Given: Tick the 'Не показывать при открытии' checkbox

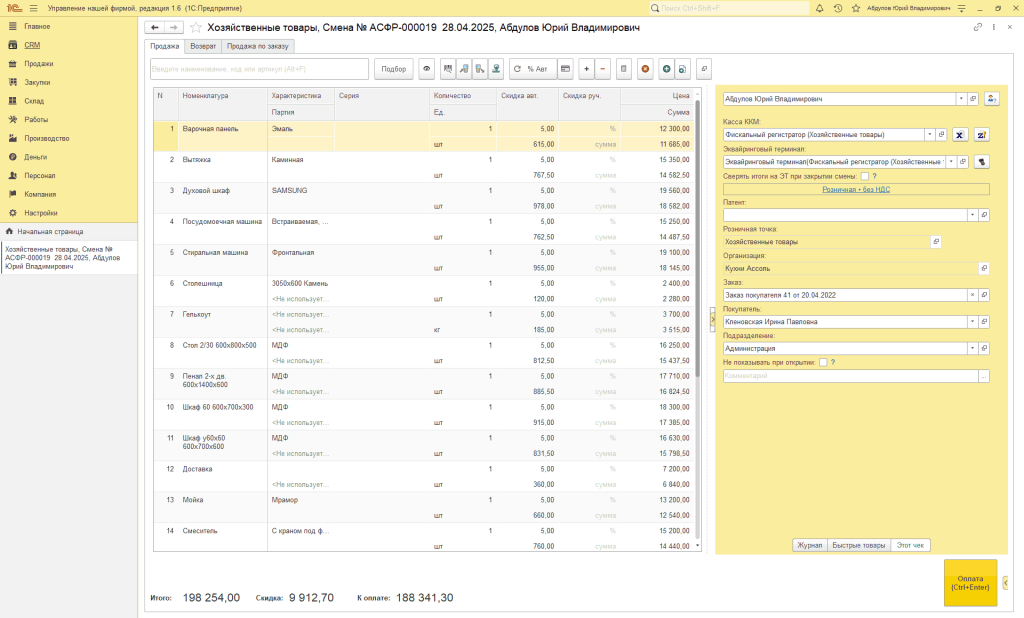Looking at the screenshot, I should (822, 362).
